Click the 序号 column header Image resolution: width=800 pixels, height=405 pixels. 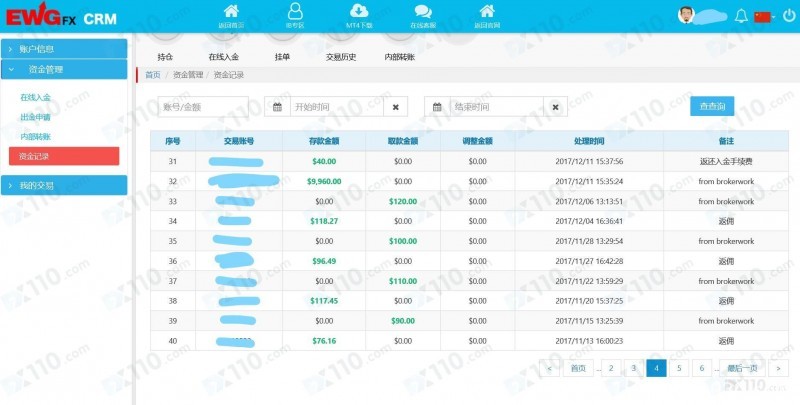(172, 141)
